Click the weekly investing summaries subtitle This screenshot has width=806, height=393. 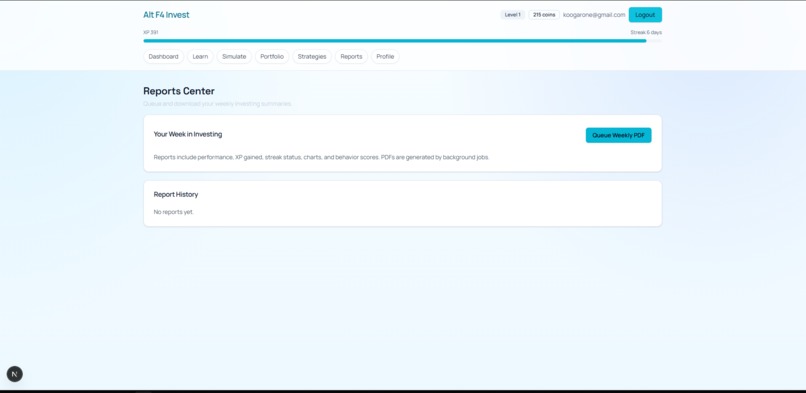tap(217, 104)
